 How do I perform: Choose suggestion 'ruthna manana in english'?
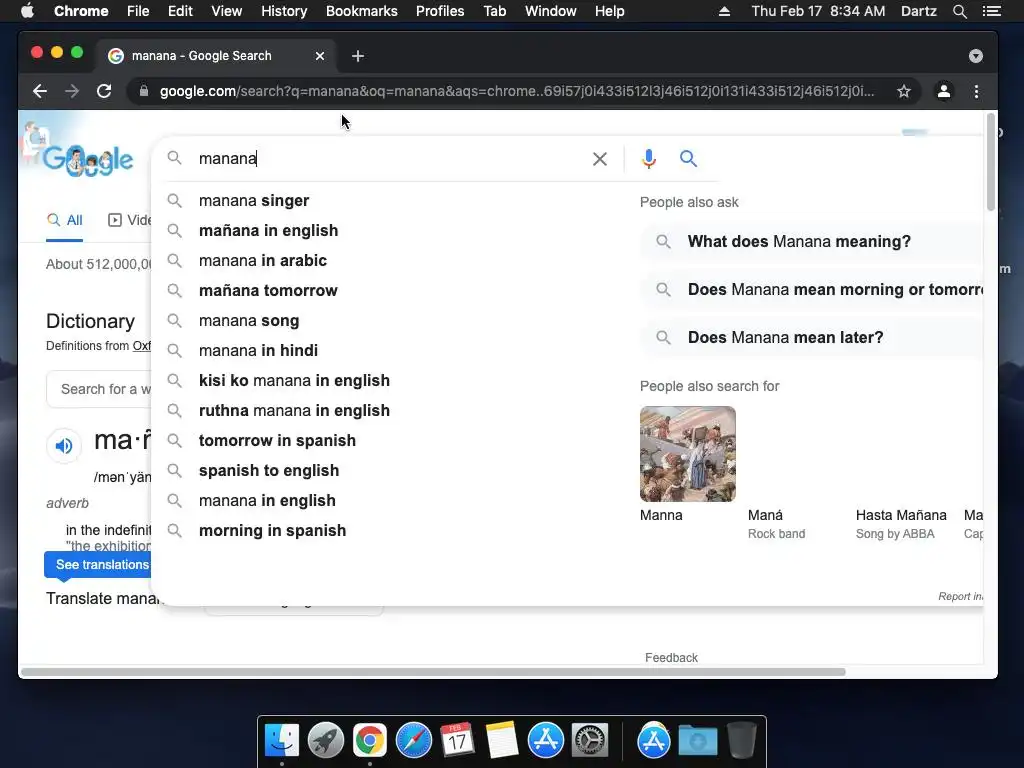[x=294, y=411]
